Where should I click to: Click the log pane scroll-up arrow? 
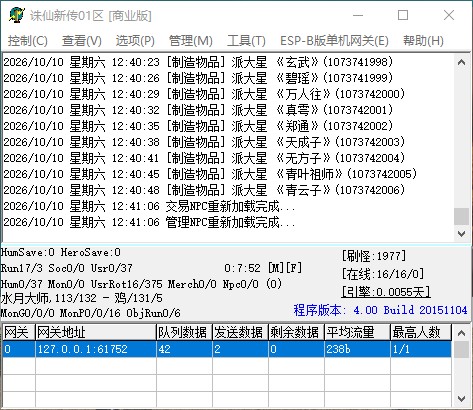coord(462,62)
